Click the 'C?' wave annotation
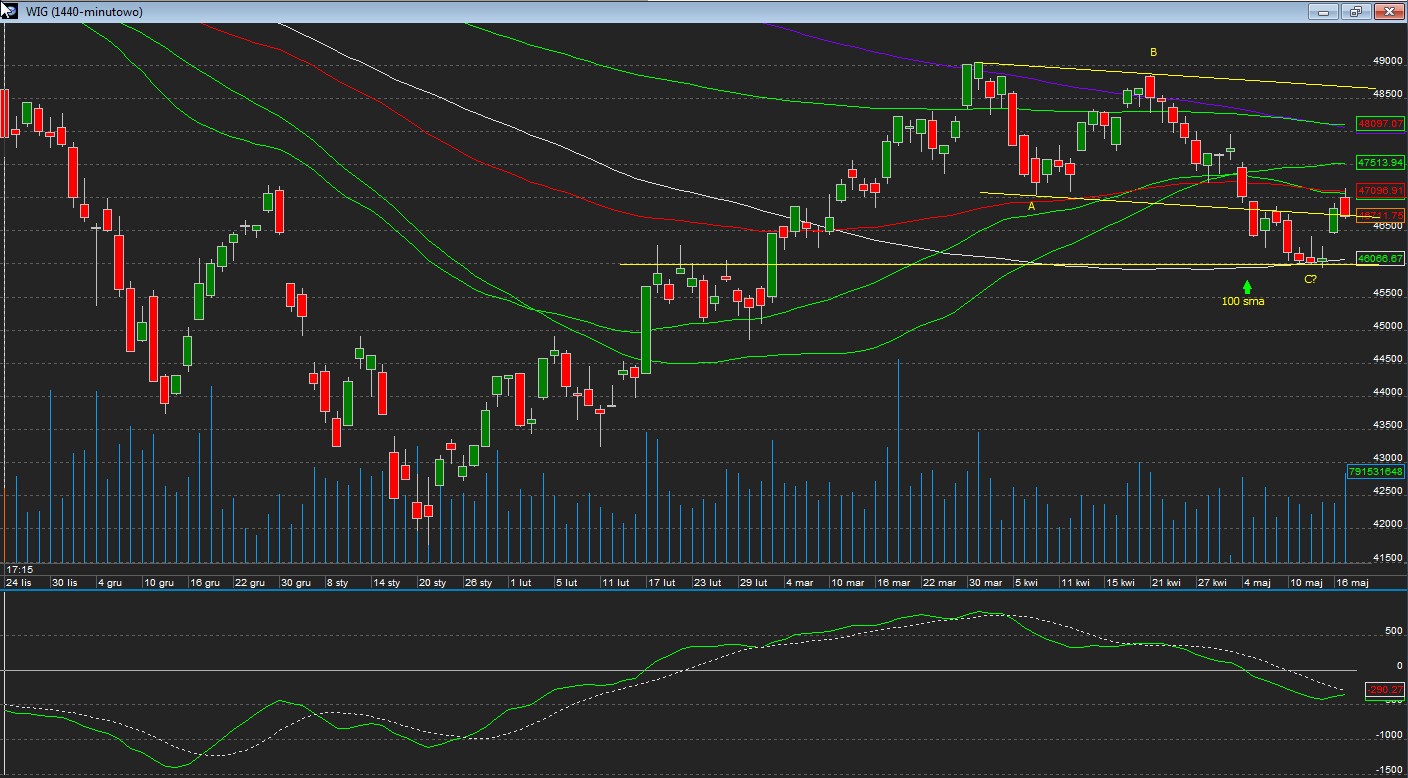 [1310, 279]
